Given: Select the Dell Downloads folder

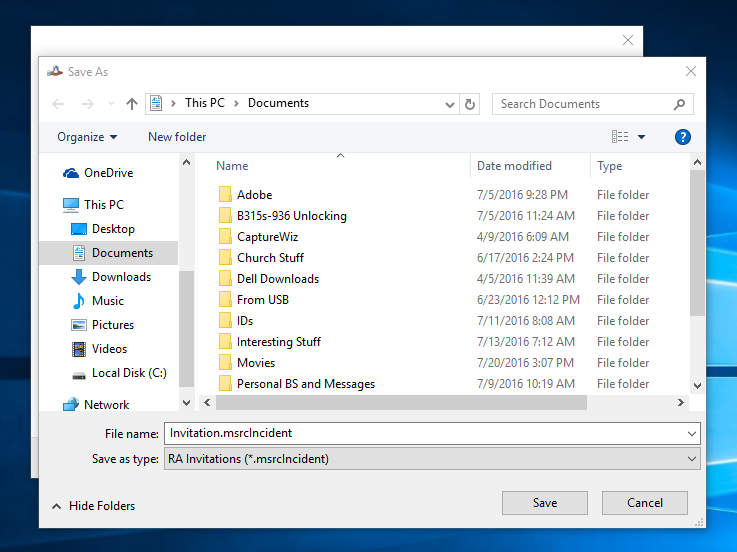Looking at the screenshot, I should (x=278, y=279).
